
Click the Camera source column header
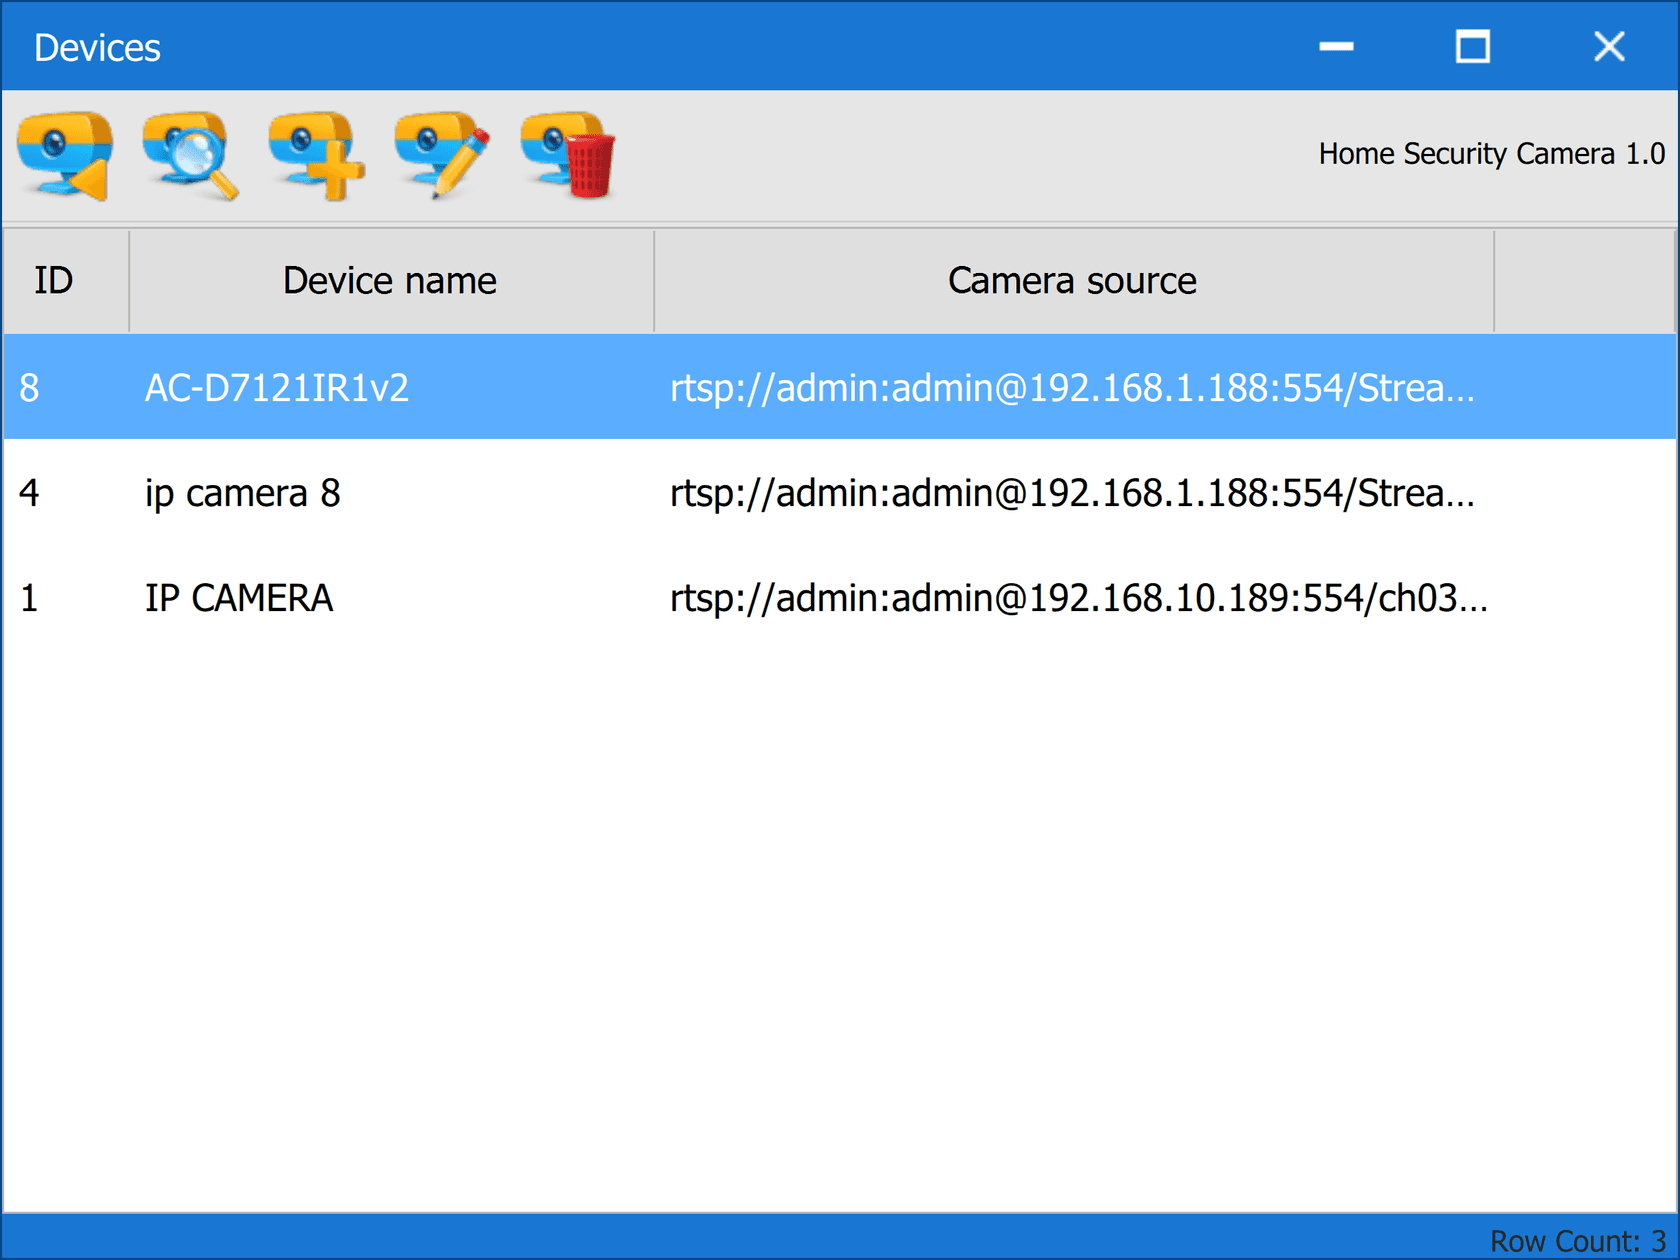tap(1072, 281)
